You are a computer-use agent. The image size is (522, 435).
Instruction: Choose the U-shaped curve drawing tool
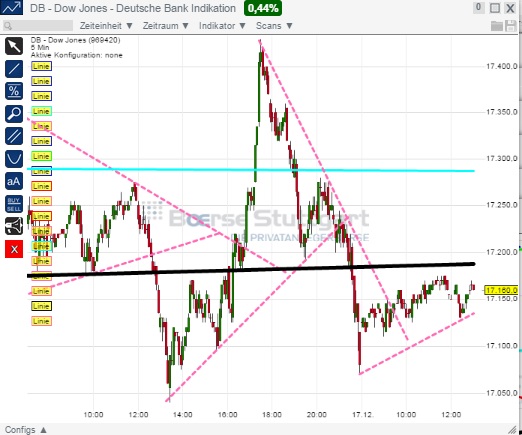pos(14,159)
